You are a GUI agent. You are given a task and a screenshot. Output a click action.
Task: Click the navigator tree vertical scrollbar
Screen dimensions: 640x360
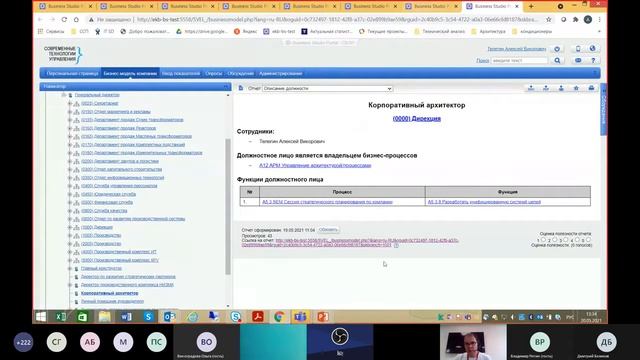(228, 207)
